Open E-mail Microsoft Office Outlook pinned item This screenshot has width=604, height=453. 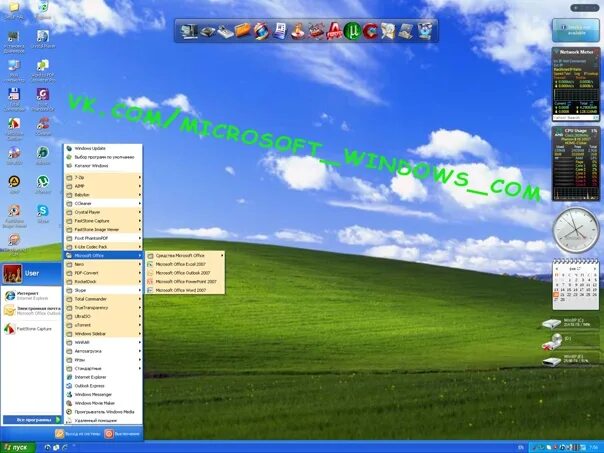(x=32, y=310)
